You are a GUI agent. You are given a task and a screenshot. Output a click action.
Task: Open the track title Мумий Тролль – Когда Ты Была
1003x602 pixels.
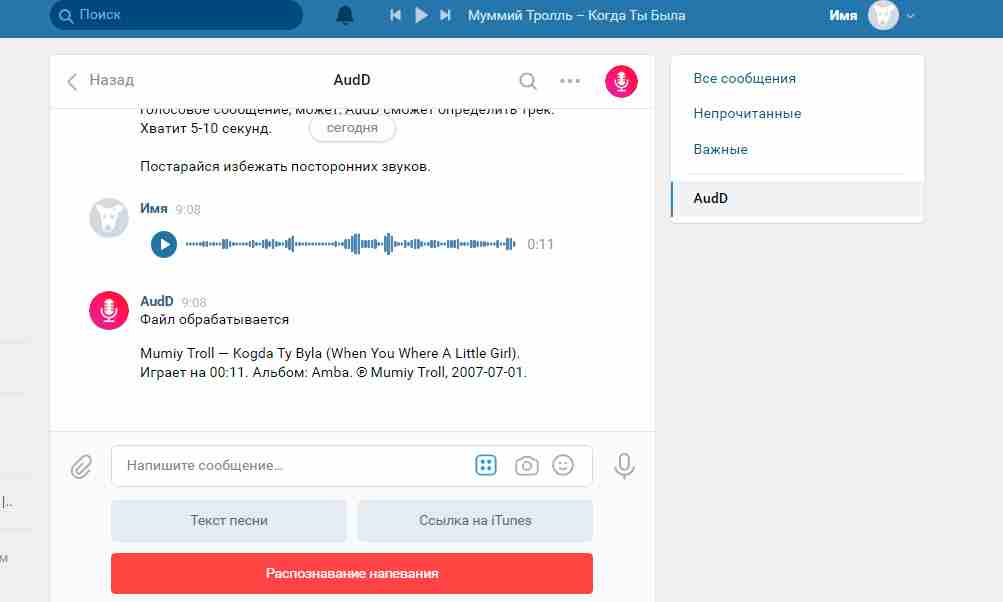coord(576,15)
